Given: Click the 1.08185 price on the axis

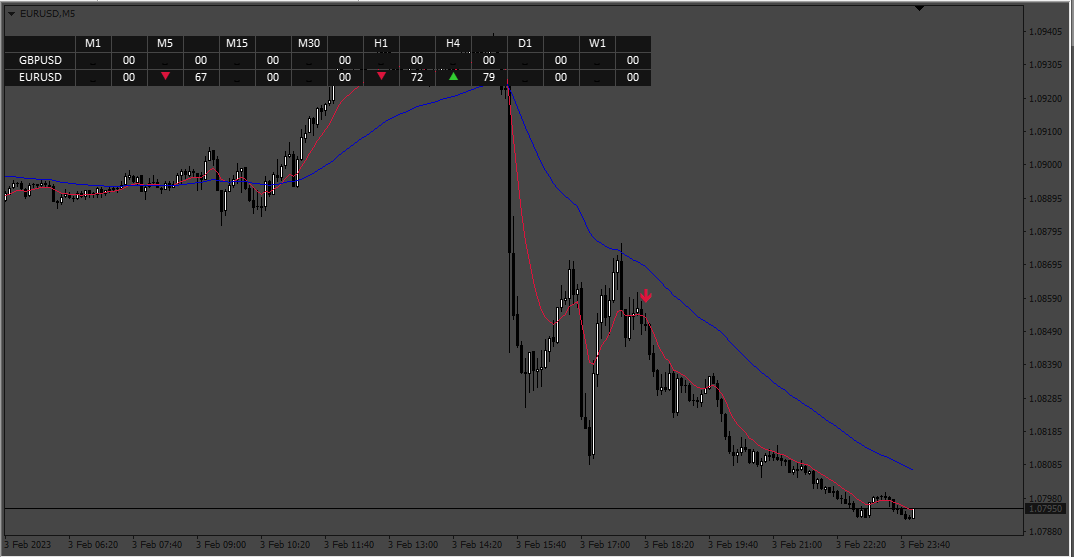Looking at the screenshot, I should (1045, 432).
